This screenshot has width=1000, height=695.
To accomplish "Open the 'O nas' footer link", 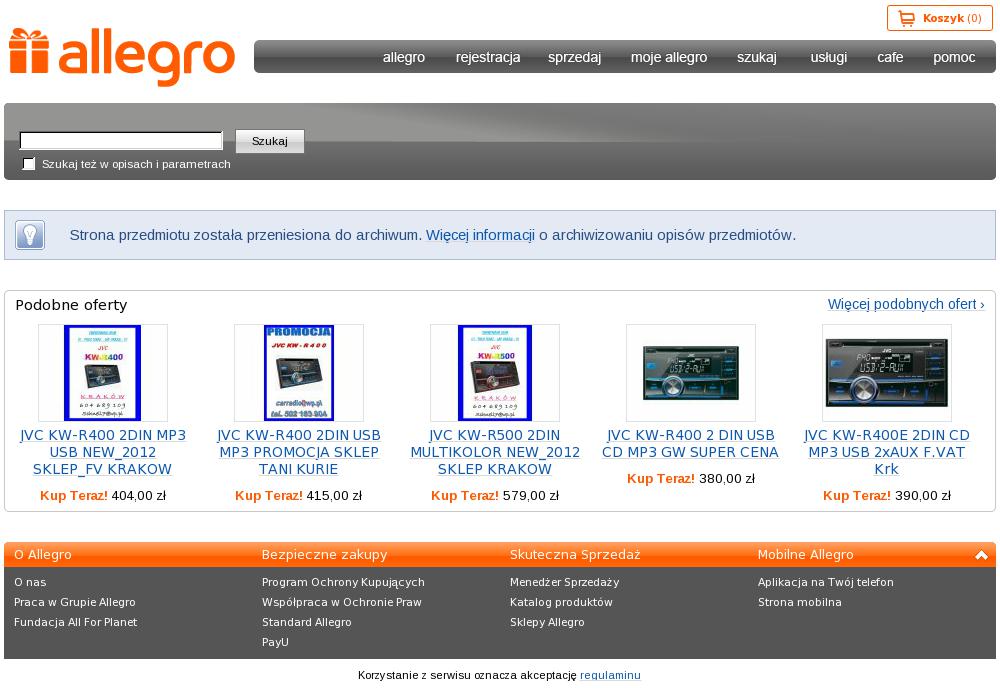I will click(x=30, y=582).
